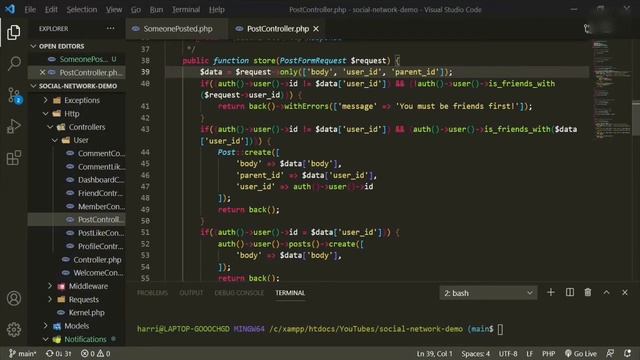Open the feedback icon in status bar
The image size is (640, 360).
pos(610,353)
